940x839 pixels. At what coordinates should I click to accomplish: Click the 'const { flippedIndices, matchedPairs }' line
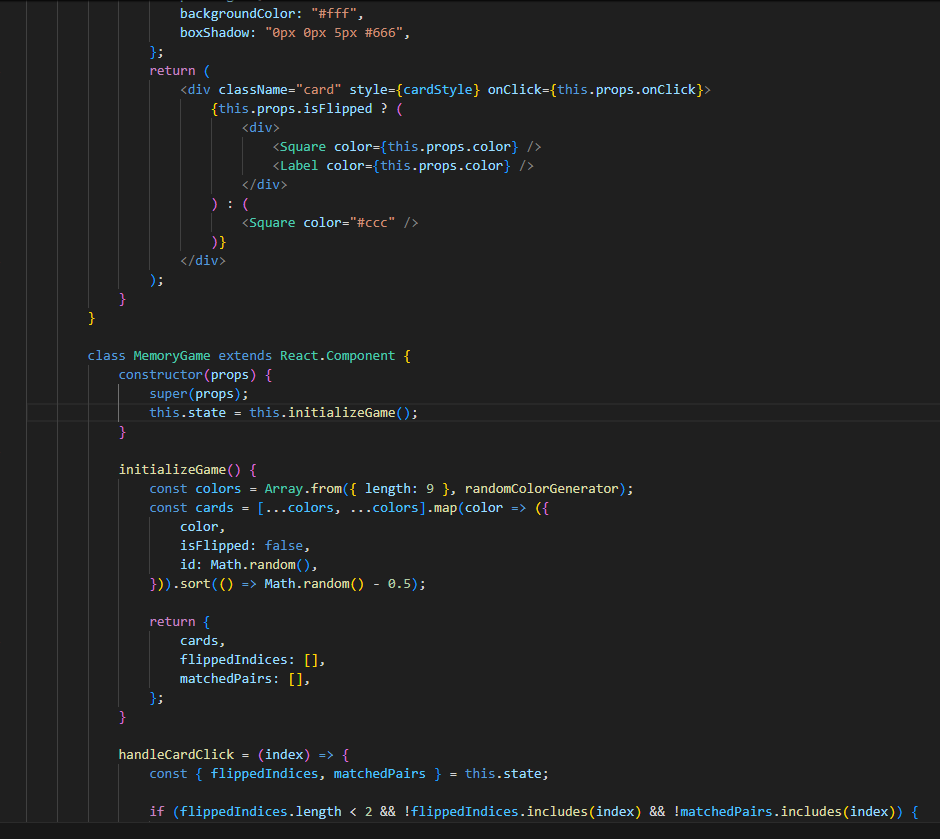pyautogui.click(x=349, y=774)
